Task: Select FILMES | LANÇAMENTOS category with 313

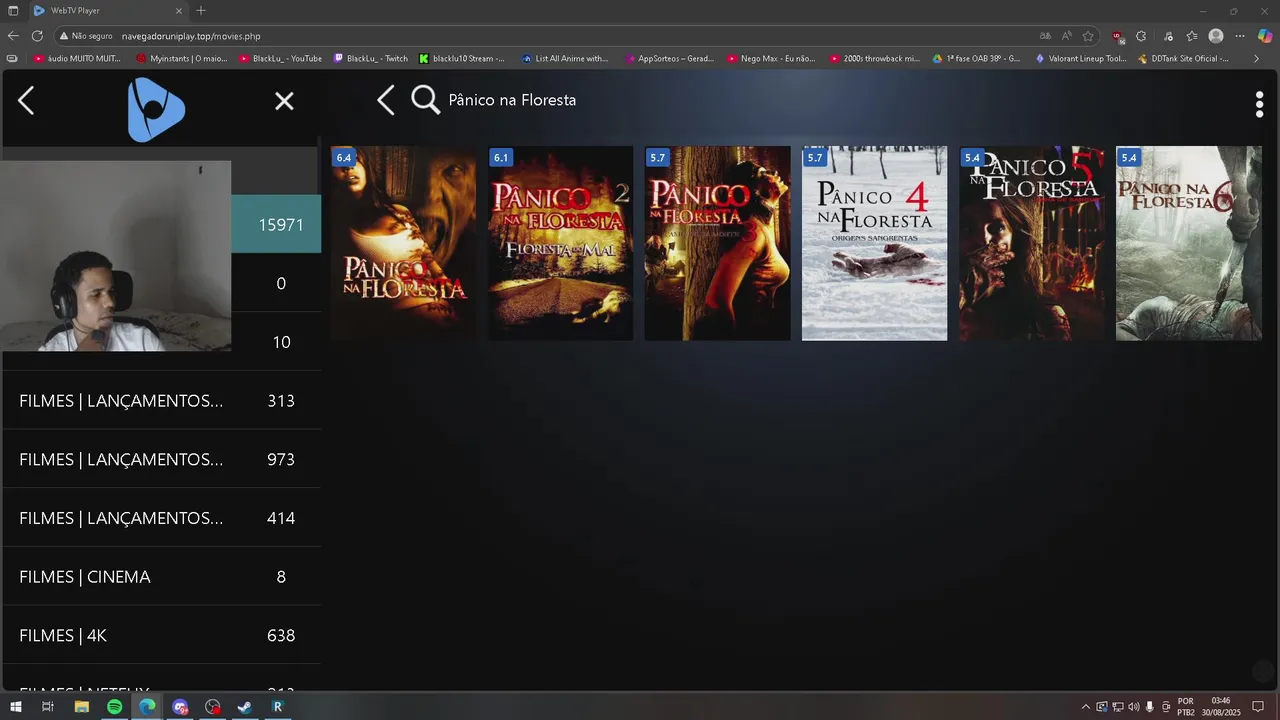Action: tap(161, 401)
